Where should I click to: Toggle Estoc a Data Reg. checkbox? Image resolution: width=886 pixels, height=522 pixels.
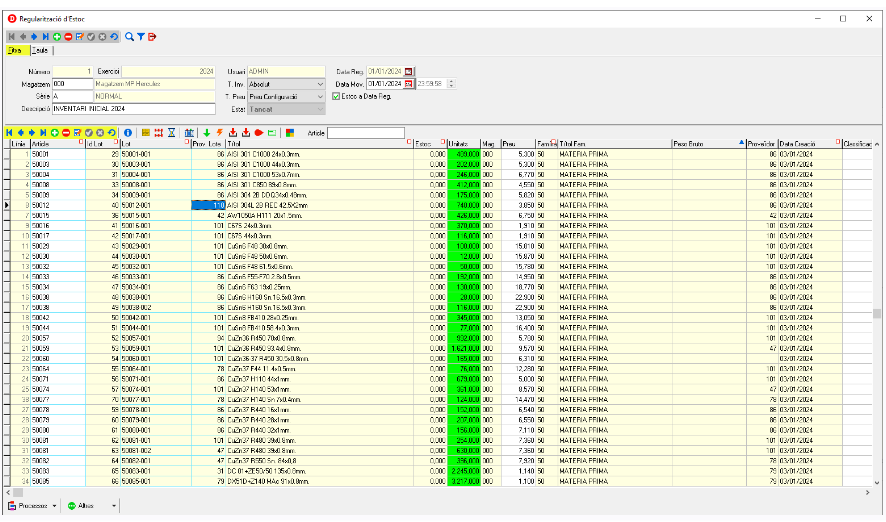pyautogui.click(x=336, y=97)
